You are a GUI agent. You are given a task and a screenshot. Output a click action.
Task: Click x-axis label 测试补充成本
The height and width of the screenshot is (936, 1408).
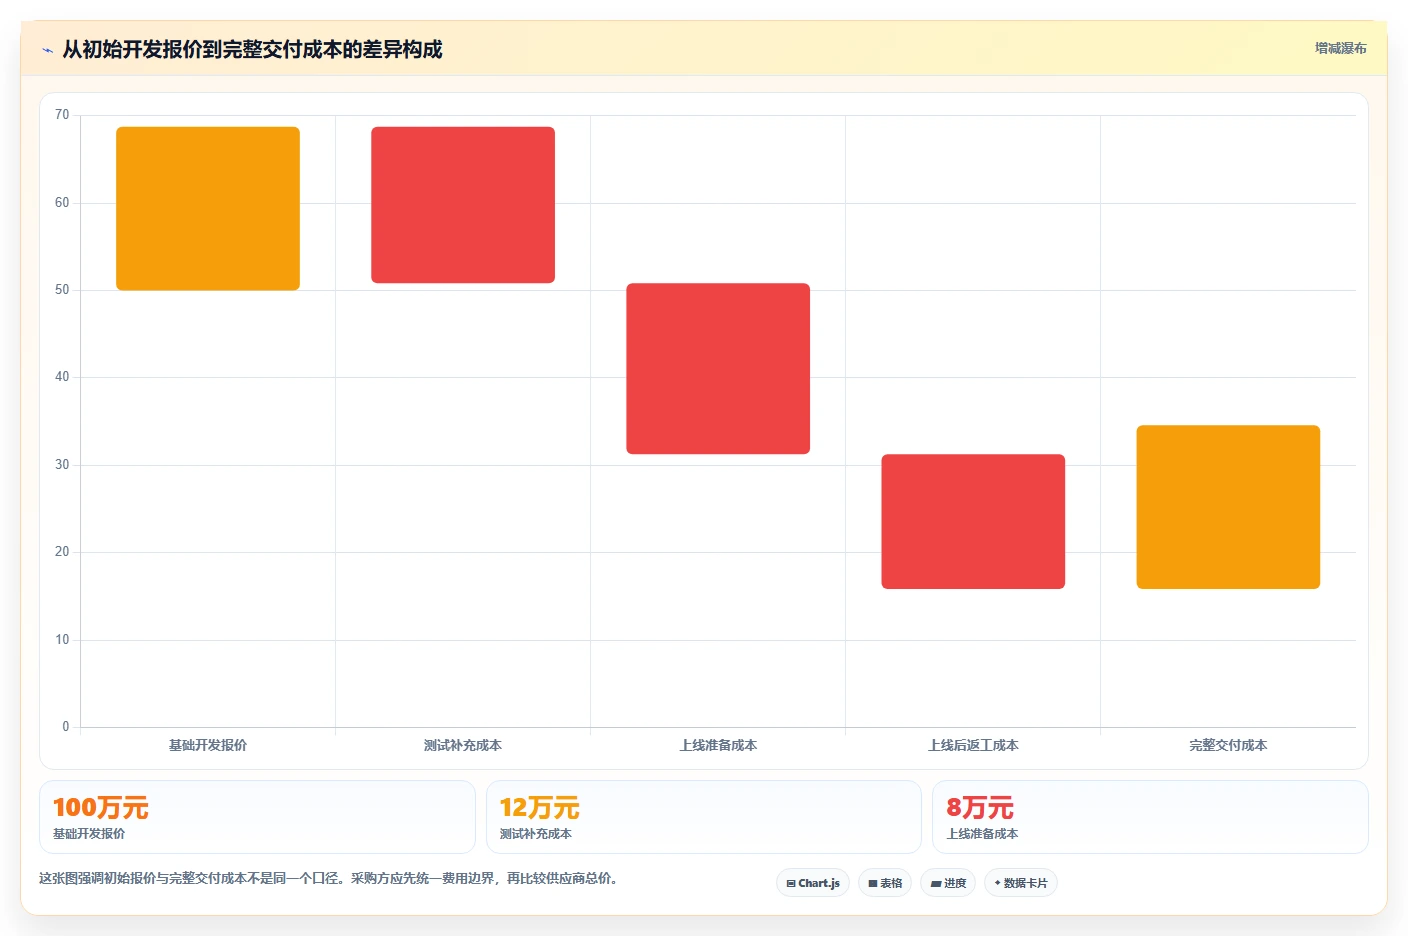click(463, 745)
